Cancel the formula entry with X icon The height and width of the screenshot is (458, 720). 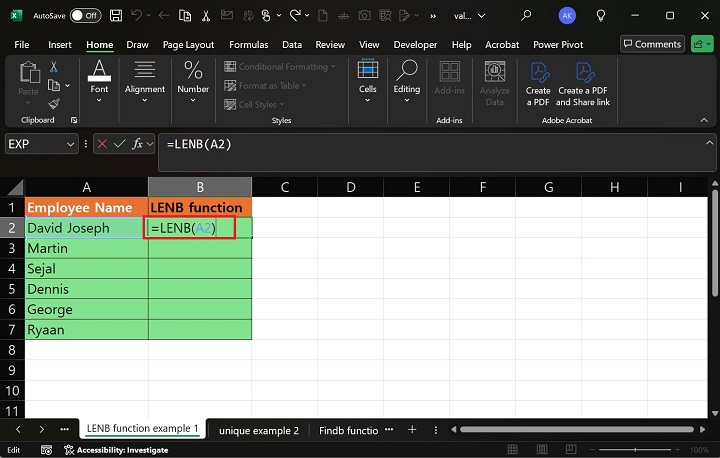point(101,144)
